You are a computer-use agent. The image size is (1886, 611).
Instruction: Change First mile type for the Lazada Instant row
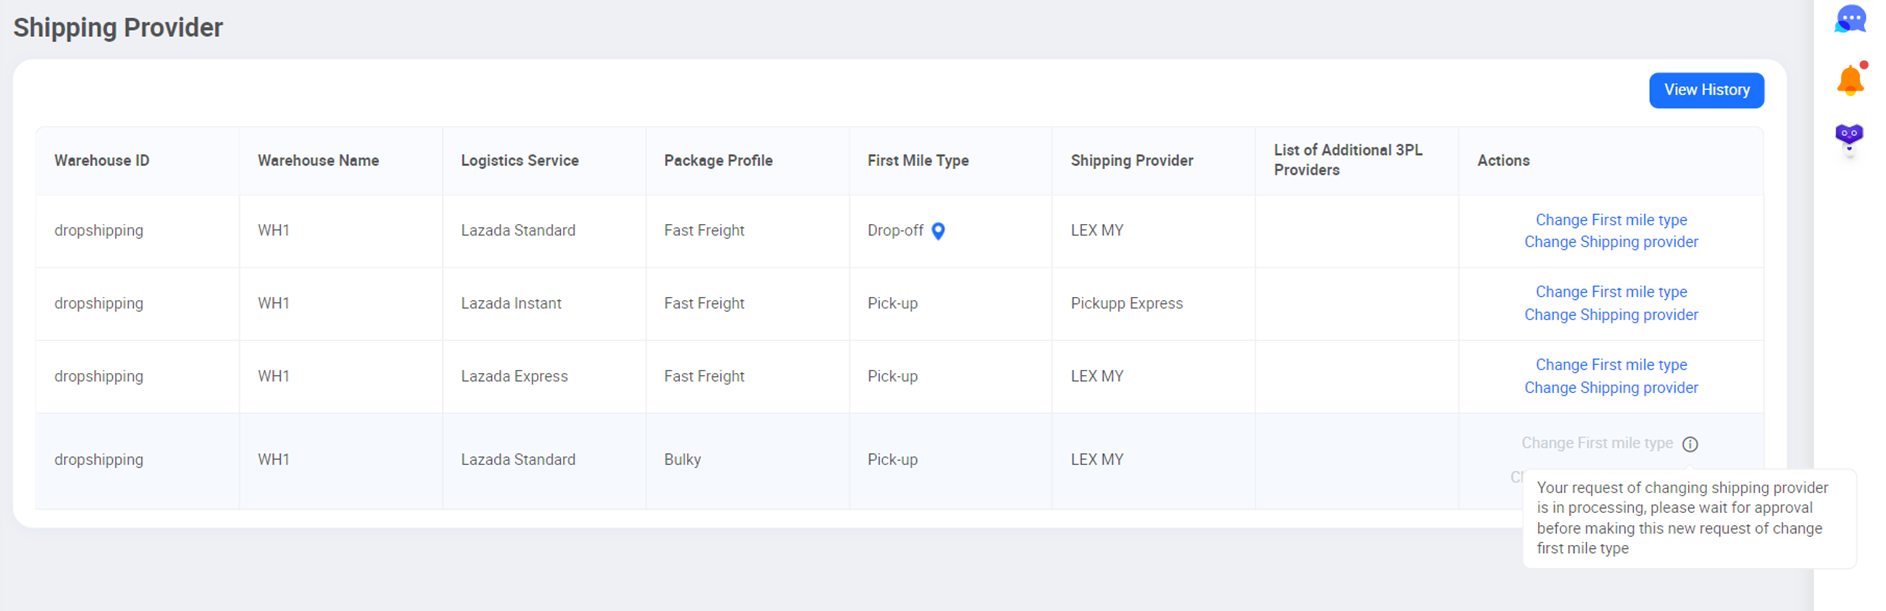pyautogui.click(x=1610, y=291)
